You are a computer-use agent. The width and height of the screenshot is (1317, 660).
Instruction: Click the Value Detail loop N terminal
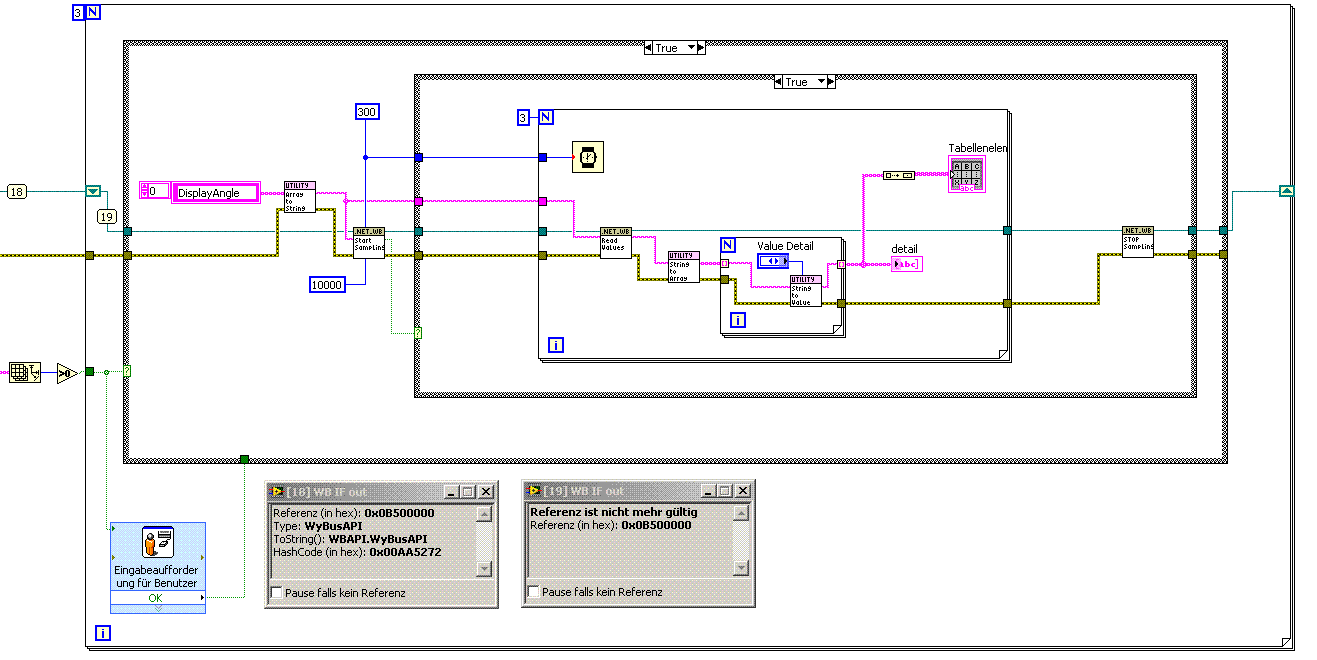click(x=728, y=245)
